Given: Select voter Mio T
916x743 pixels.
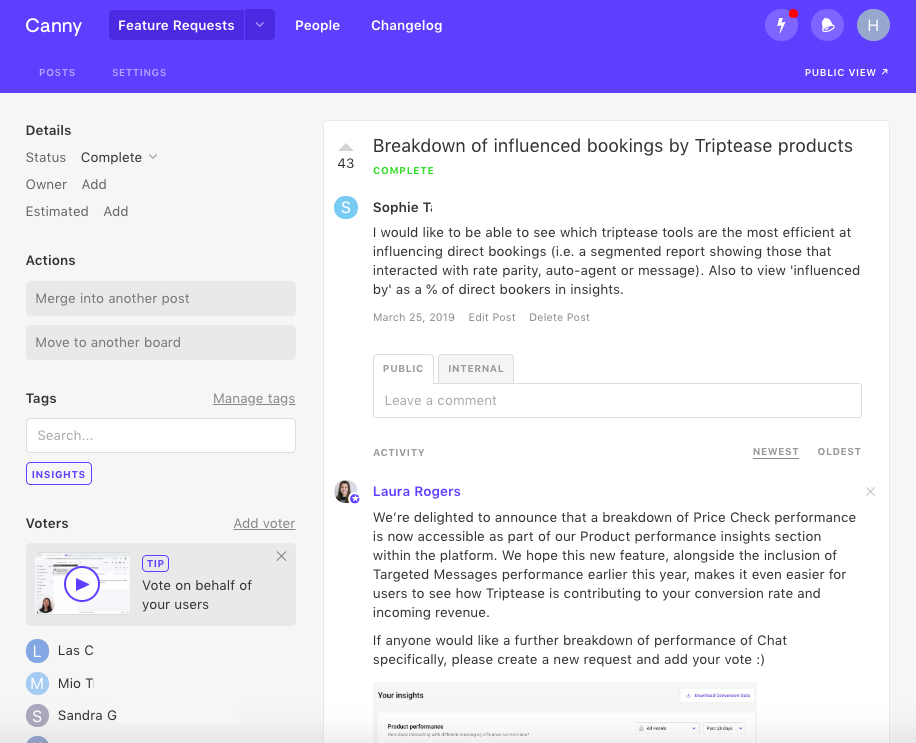Looking at the screenshot, I should [76, 683].
